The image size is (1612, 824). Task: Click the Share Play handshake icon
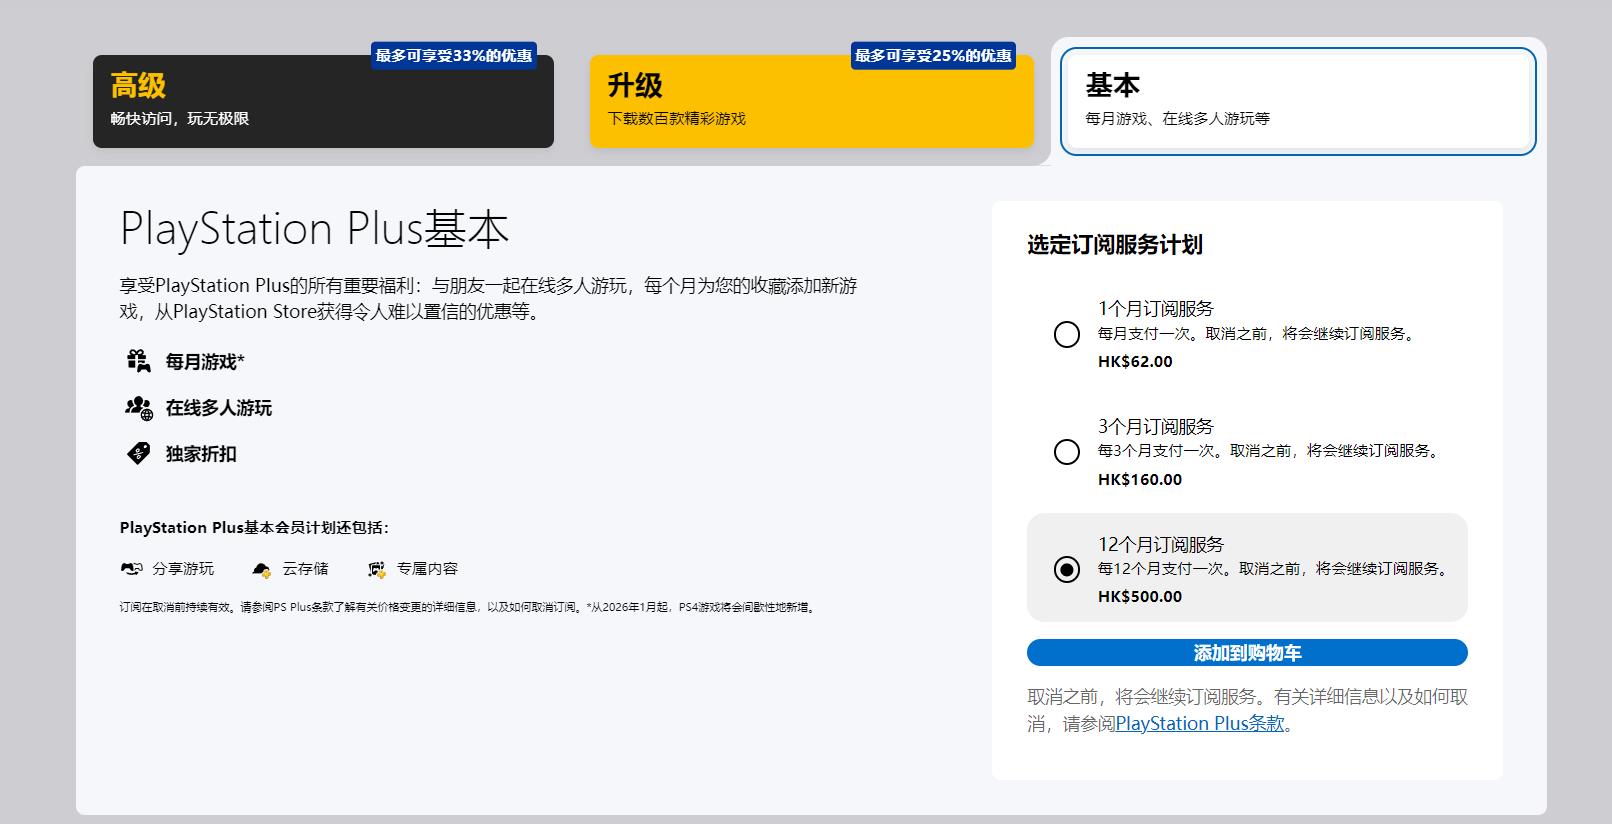pyautogui.click(x=131, y=569)
